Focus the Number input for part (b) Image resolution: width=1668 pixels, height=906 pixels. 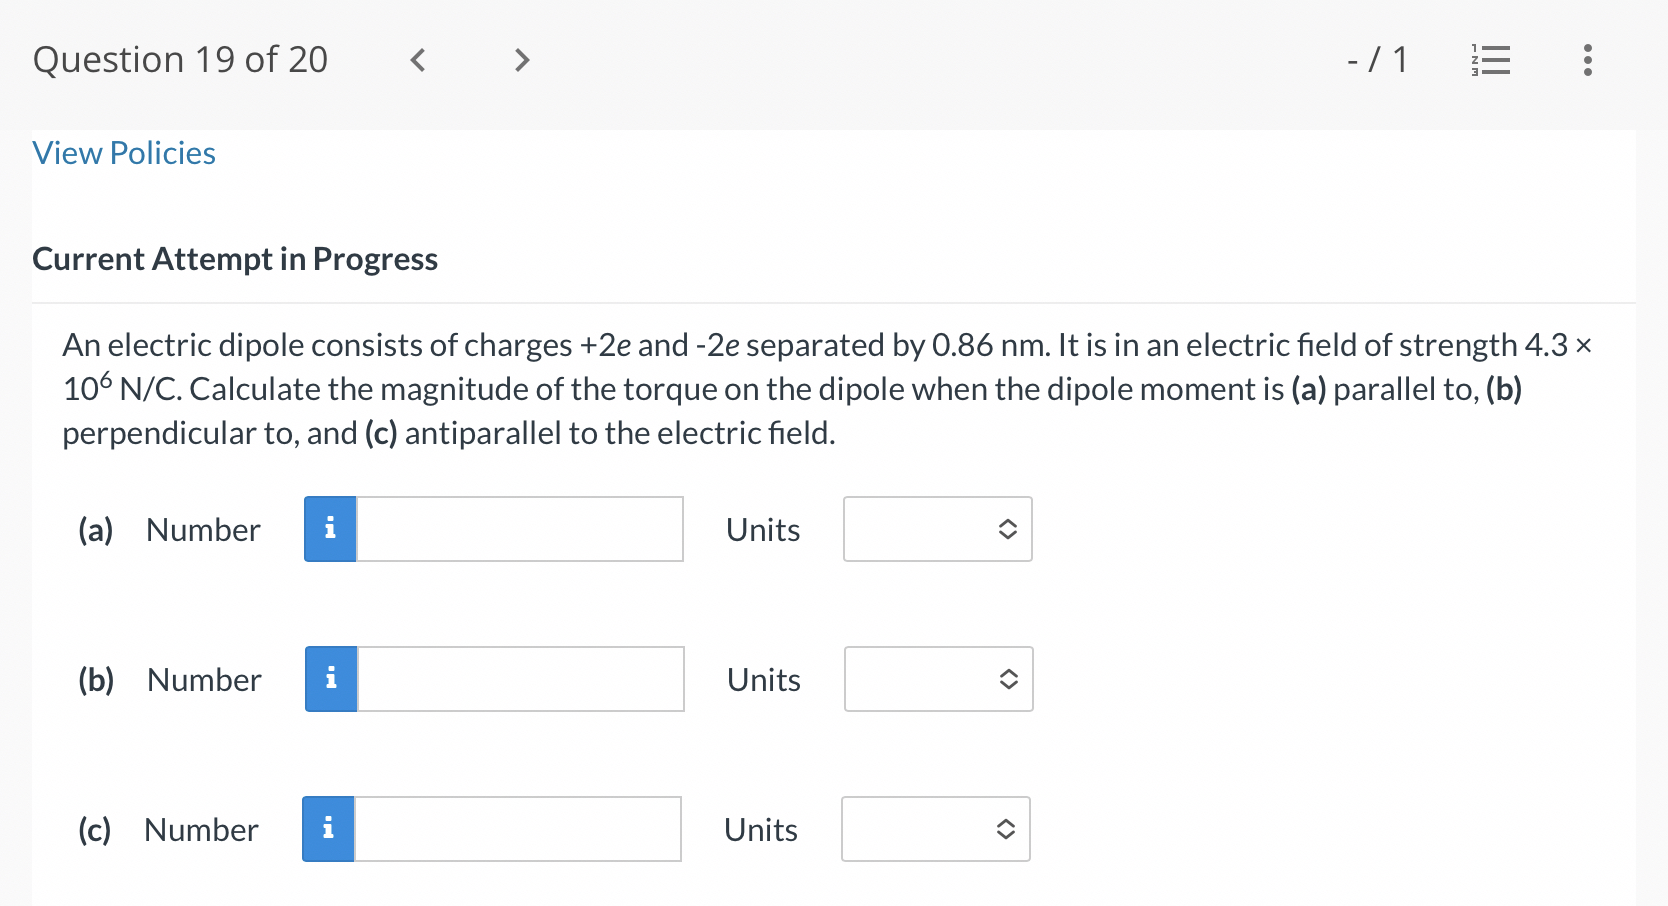point(521,679)
